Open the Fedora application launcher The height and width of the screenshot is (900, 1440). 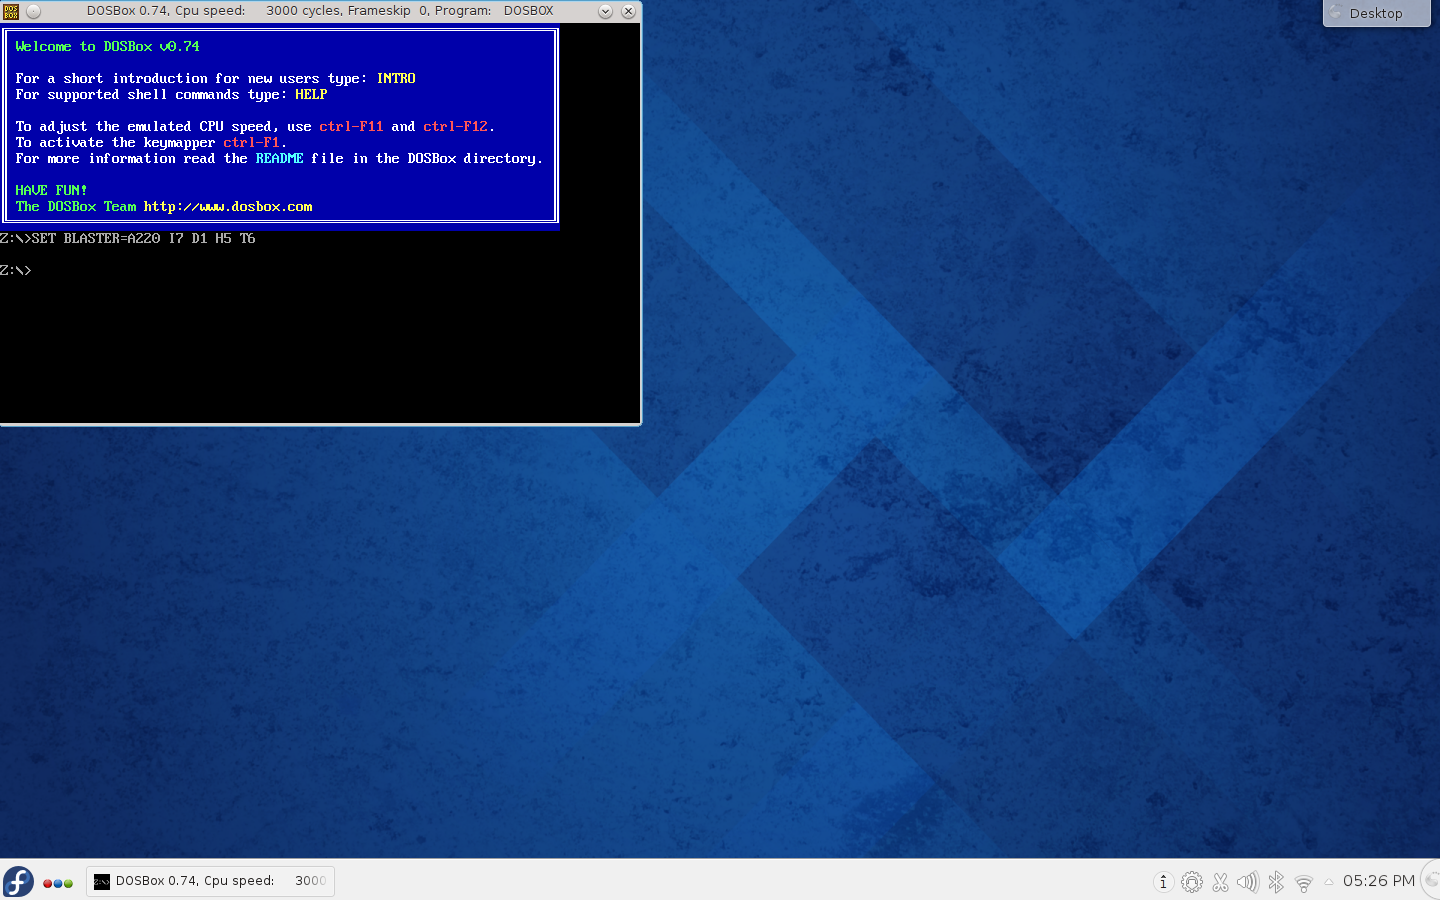[x=18, y=882]
